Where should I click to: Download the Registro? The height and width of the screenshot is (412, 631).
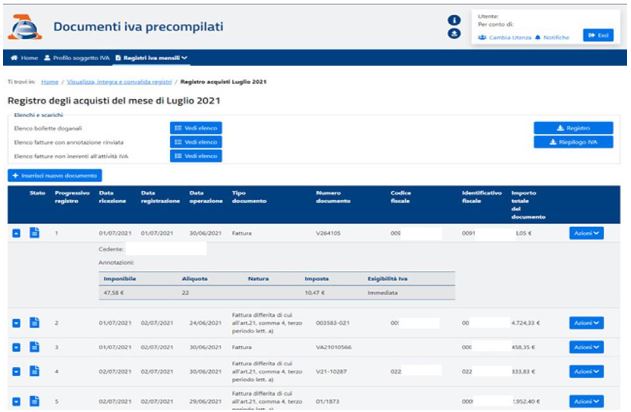pyautogui.click(x=573, y=128)
